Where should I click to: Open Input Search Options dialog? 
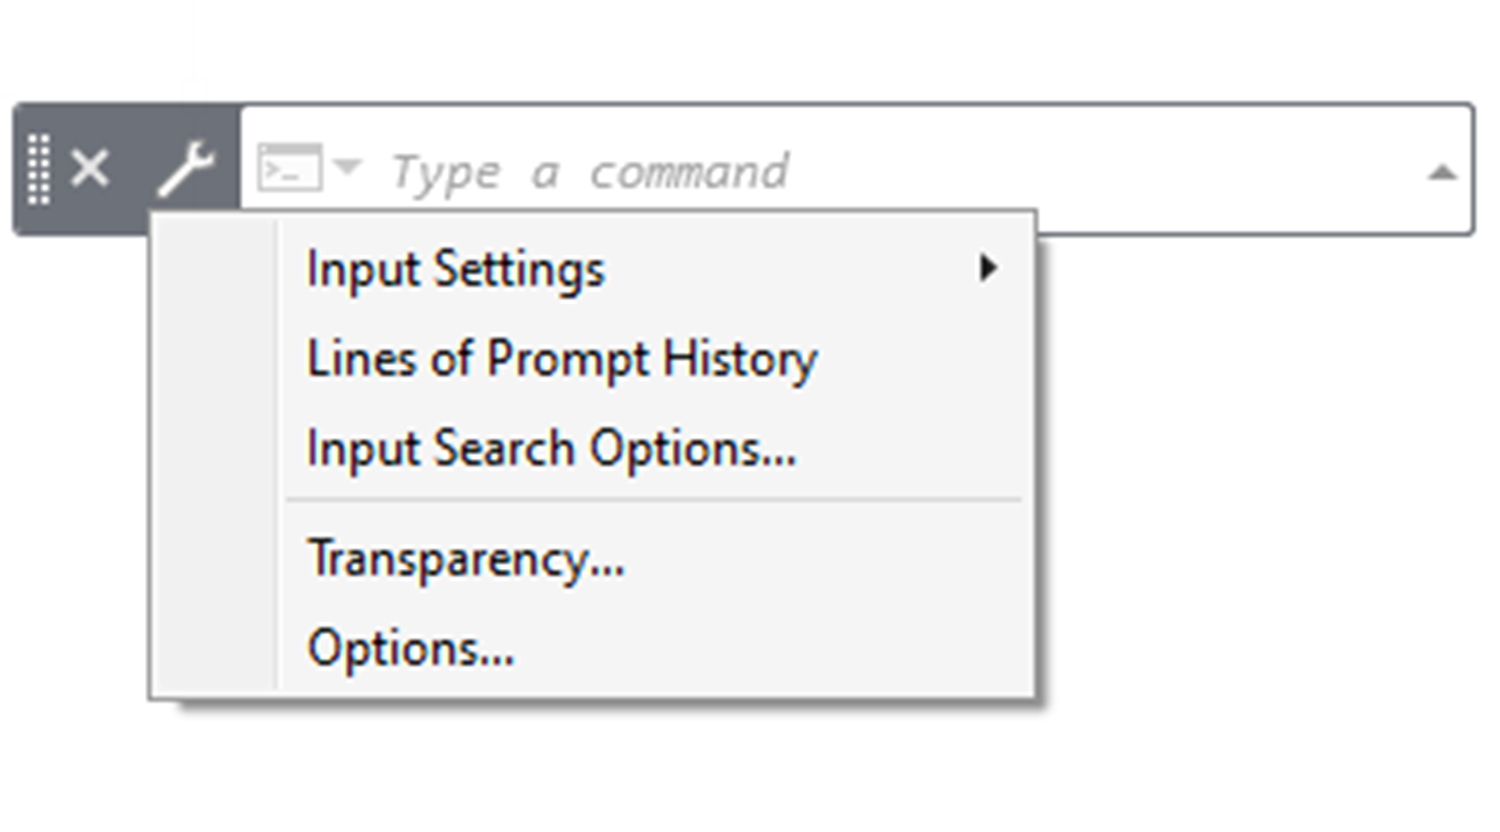point(551,449)
